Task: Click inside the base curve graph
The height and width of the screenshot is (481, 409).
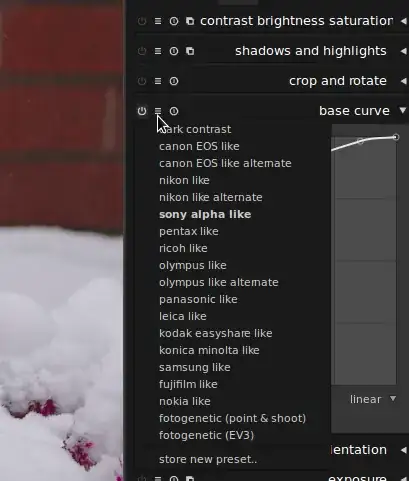Action: pyautogui.click(x=364, y=260)
